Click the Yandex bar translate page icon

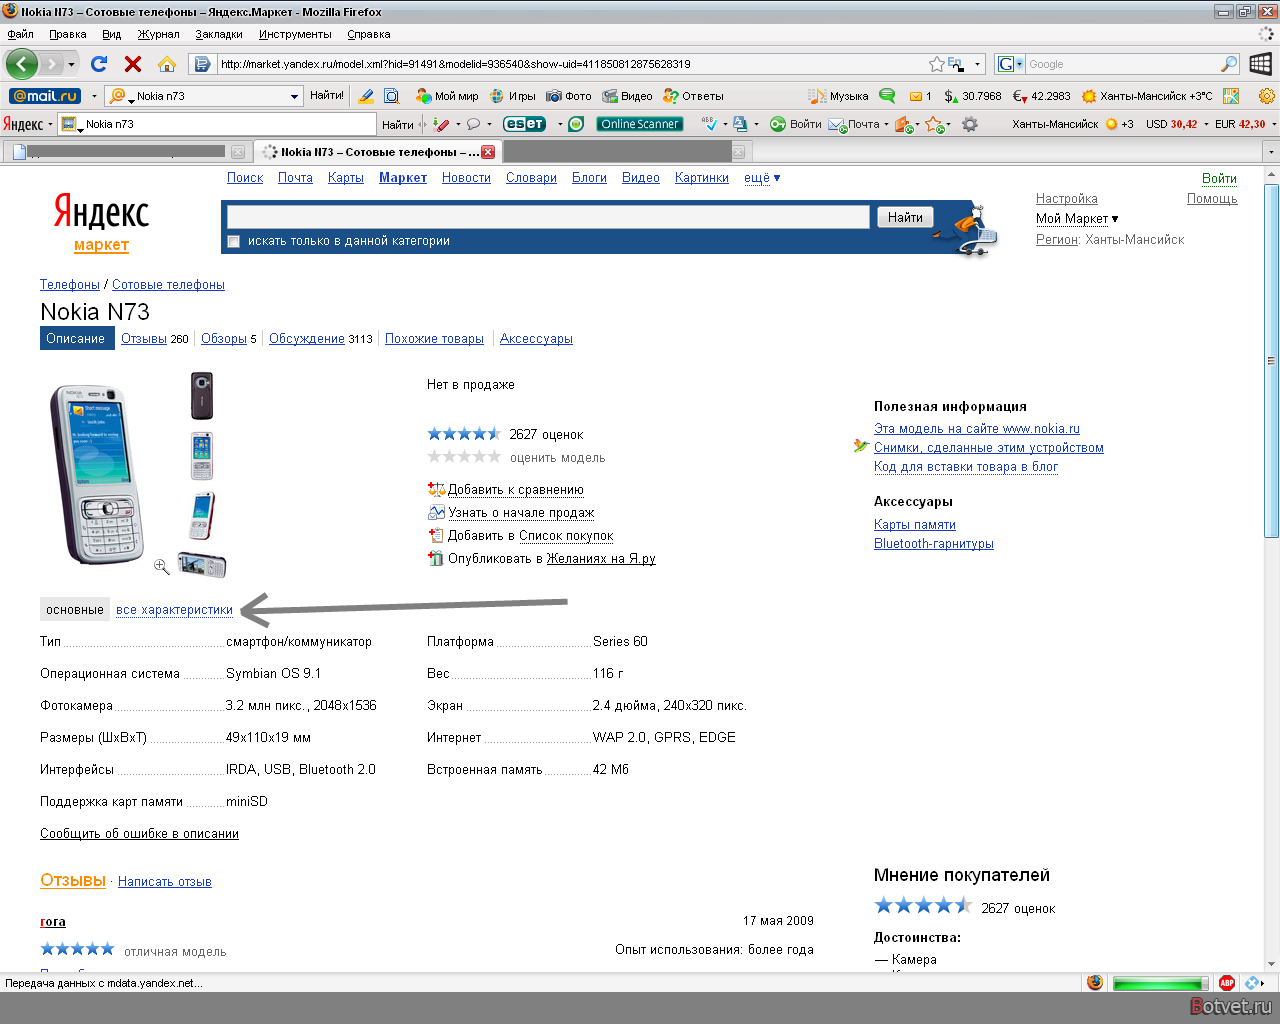[x=740, y=124]
